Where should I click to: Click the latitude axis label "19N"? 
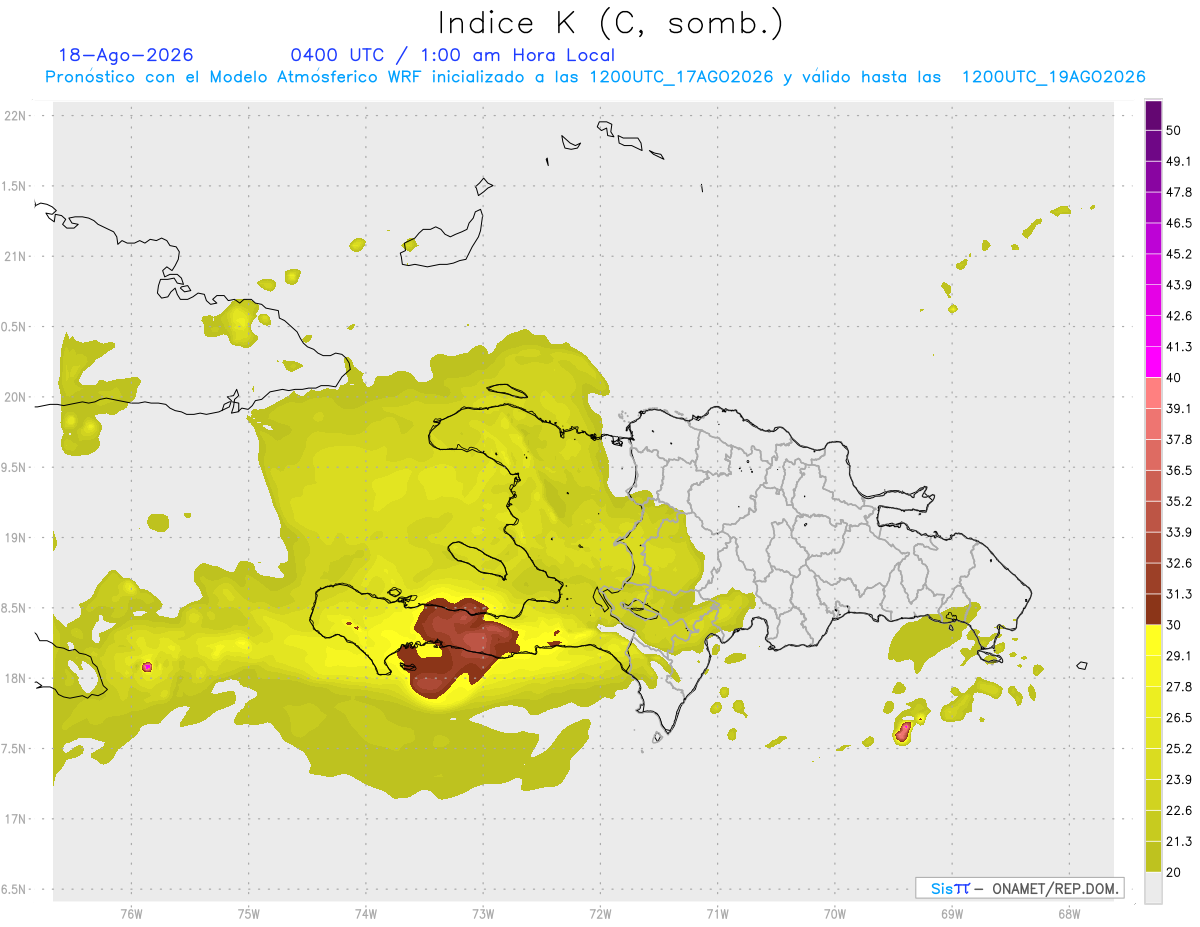pos(15,538)
